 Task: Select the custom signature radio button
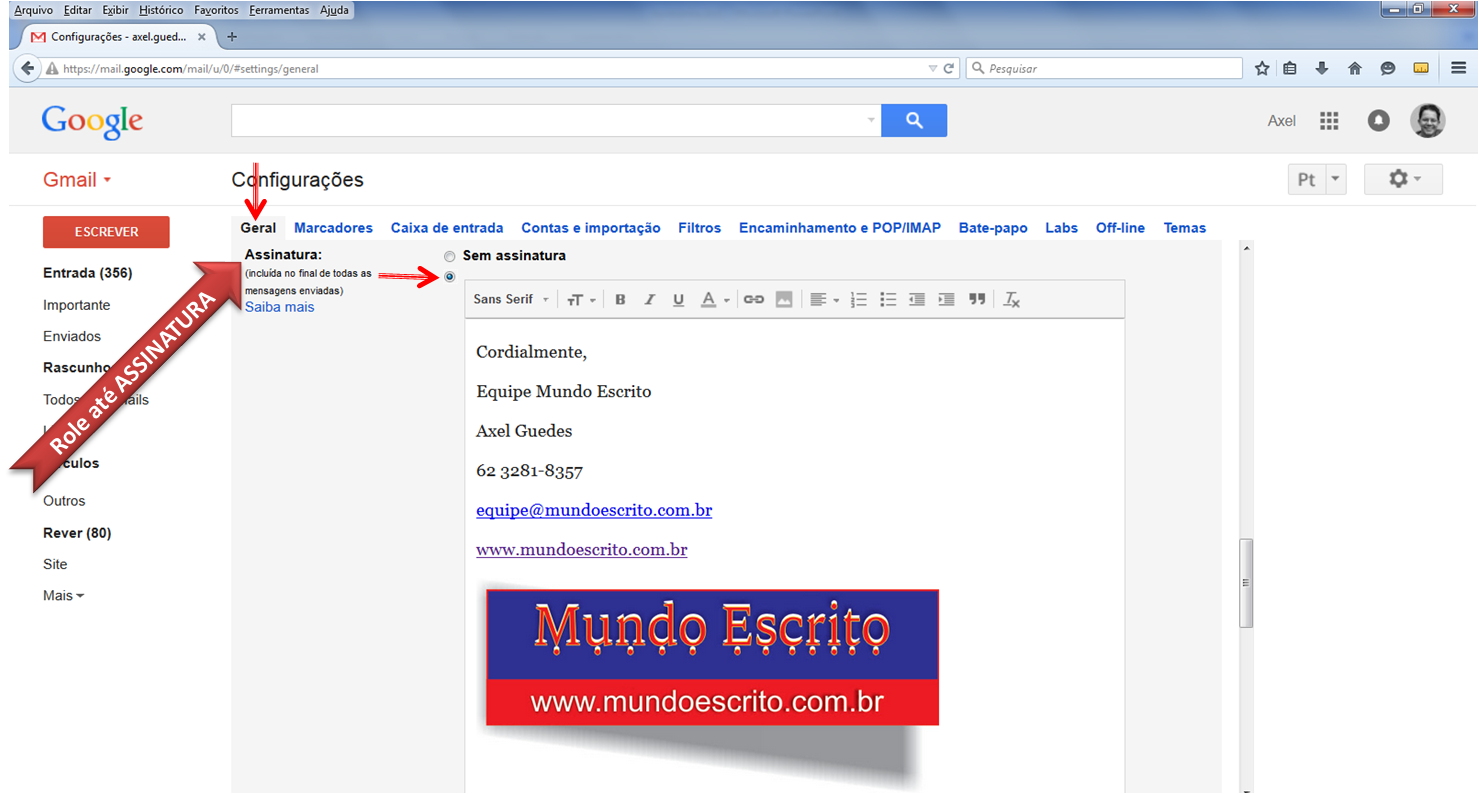click(x=449, y=277)
